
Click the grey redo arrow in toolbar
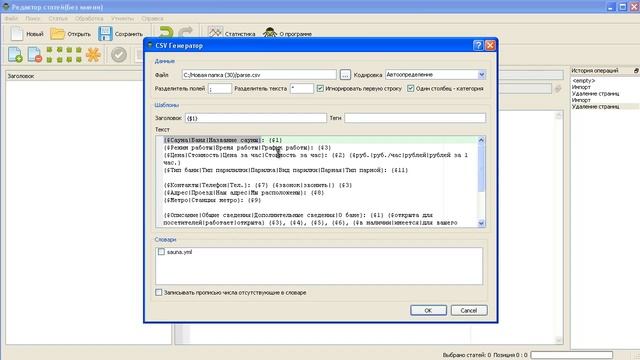tap(185, 32)
